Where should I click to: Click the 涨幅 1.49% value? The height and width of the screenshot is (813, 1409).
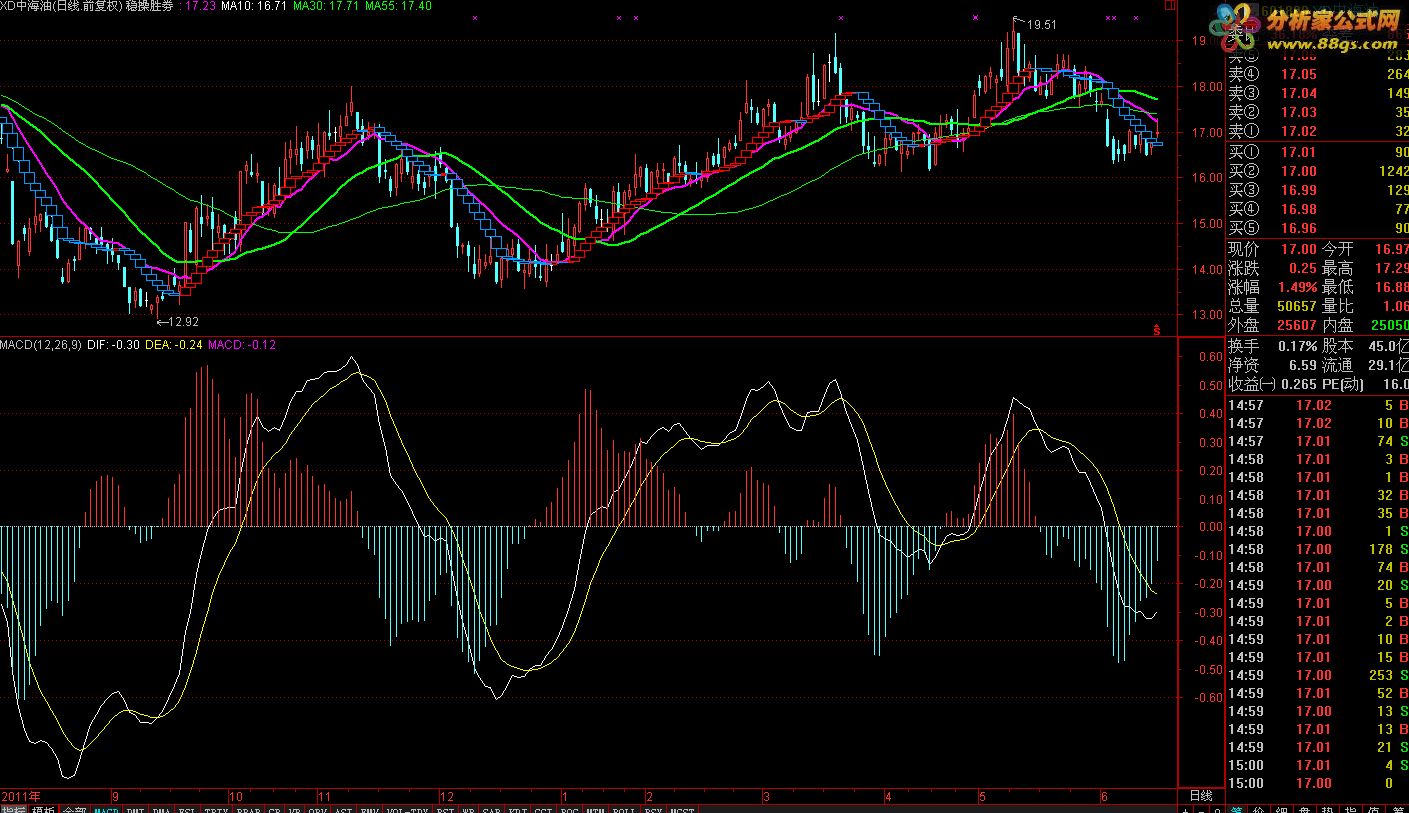[x=1297, y=287]
